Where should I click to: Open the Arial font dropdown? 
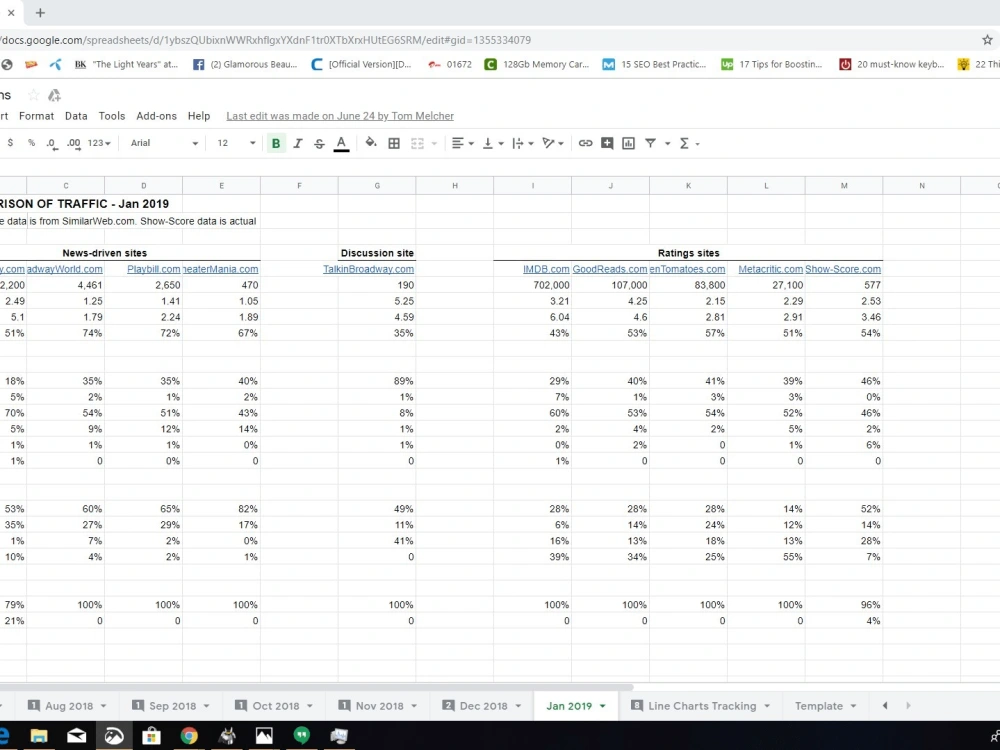click(164, 143)
